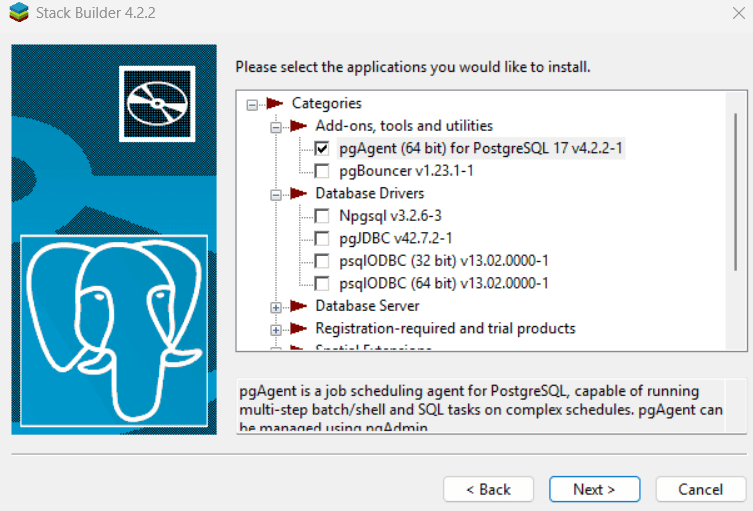Select the pgJDBC v42.7.2-1 row text
Image resolution: width=753 pixels, height=511 pixels.
click(396, 239)
